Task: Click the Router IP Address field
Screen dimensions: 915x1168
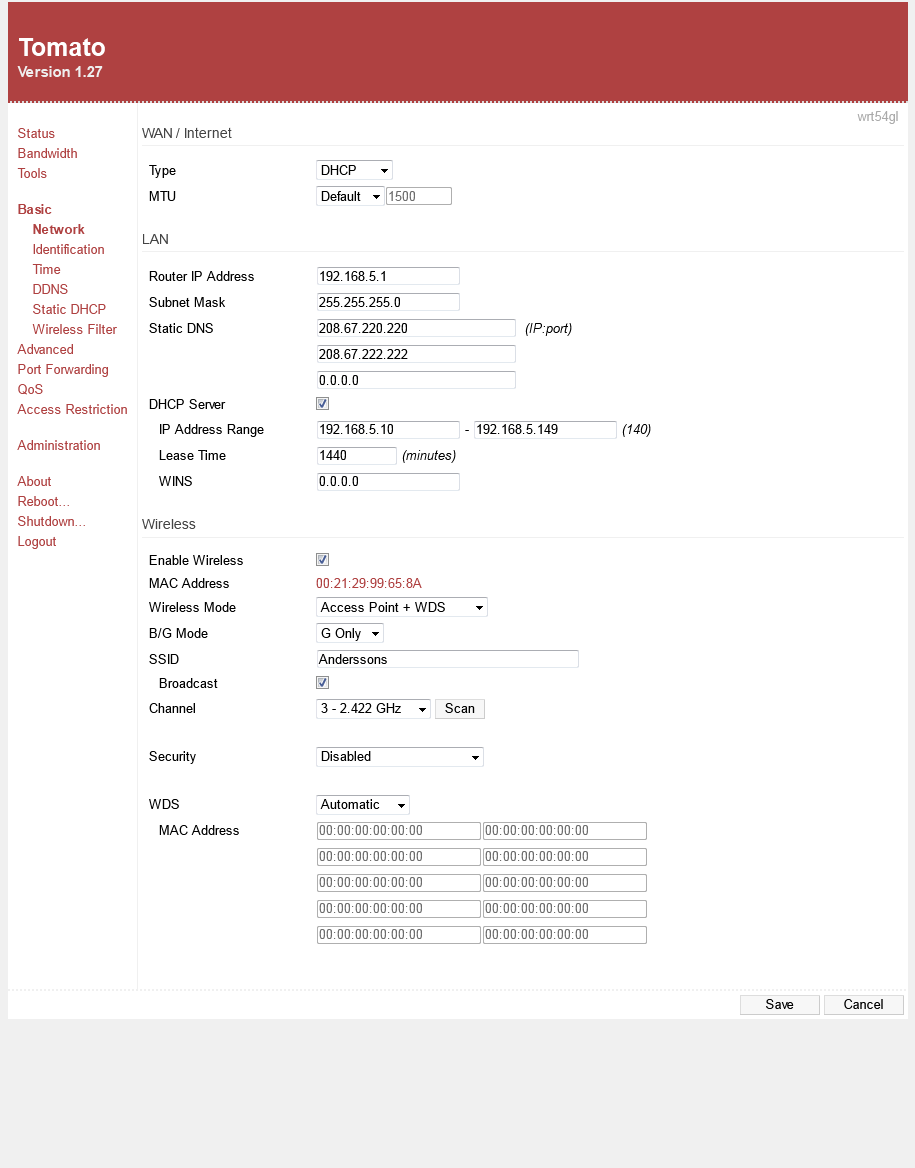Action: pos(388,277)
